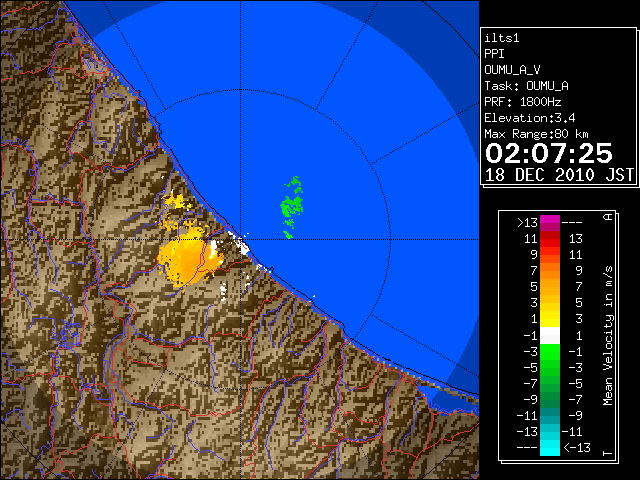
Task: Click the red 11 legend swatch
Action: point(550,239)
